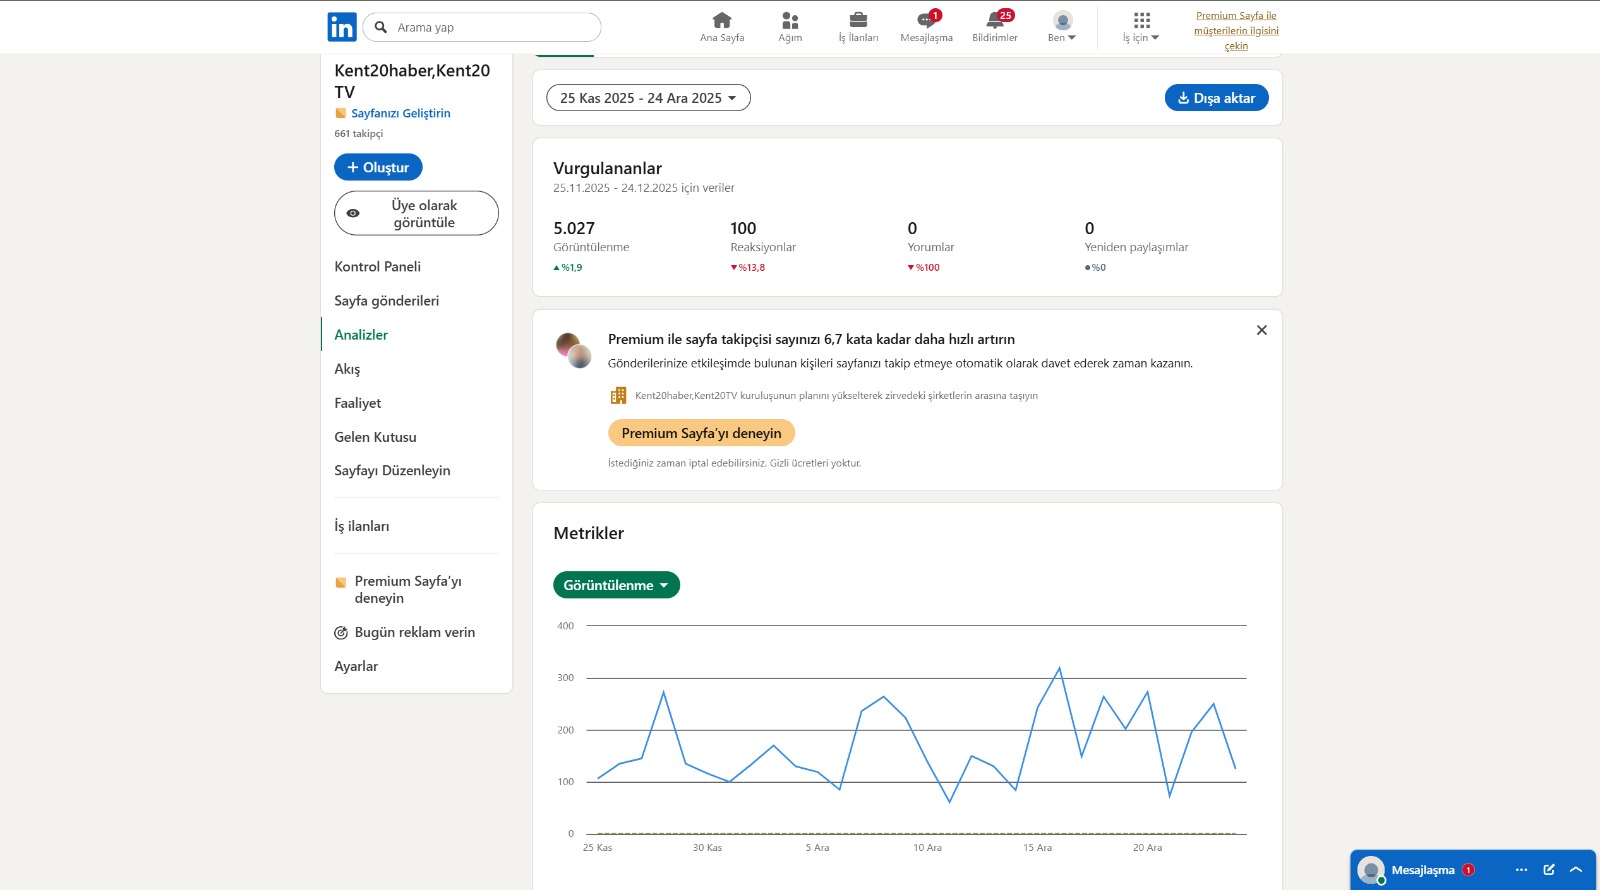
Task: Open Mesajlaşma icon in top navigation
Action: [926, 20]
